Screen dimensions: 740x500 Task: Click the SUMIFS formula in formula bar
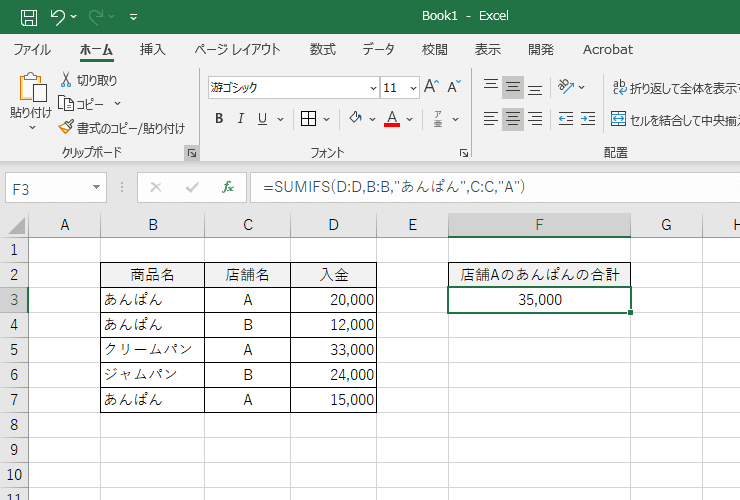[x=394, y=187]
